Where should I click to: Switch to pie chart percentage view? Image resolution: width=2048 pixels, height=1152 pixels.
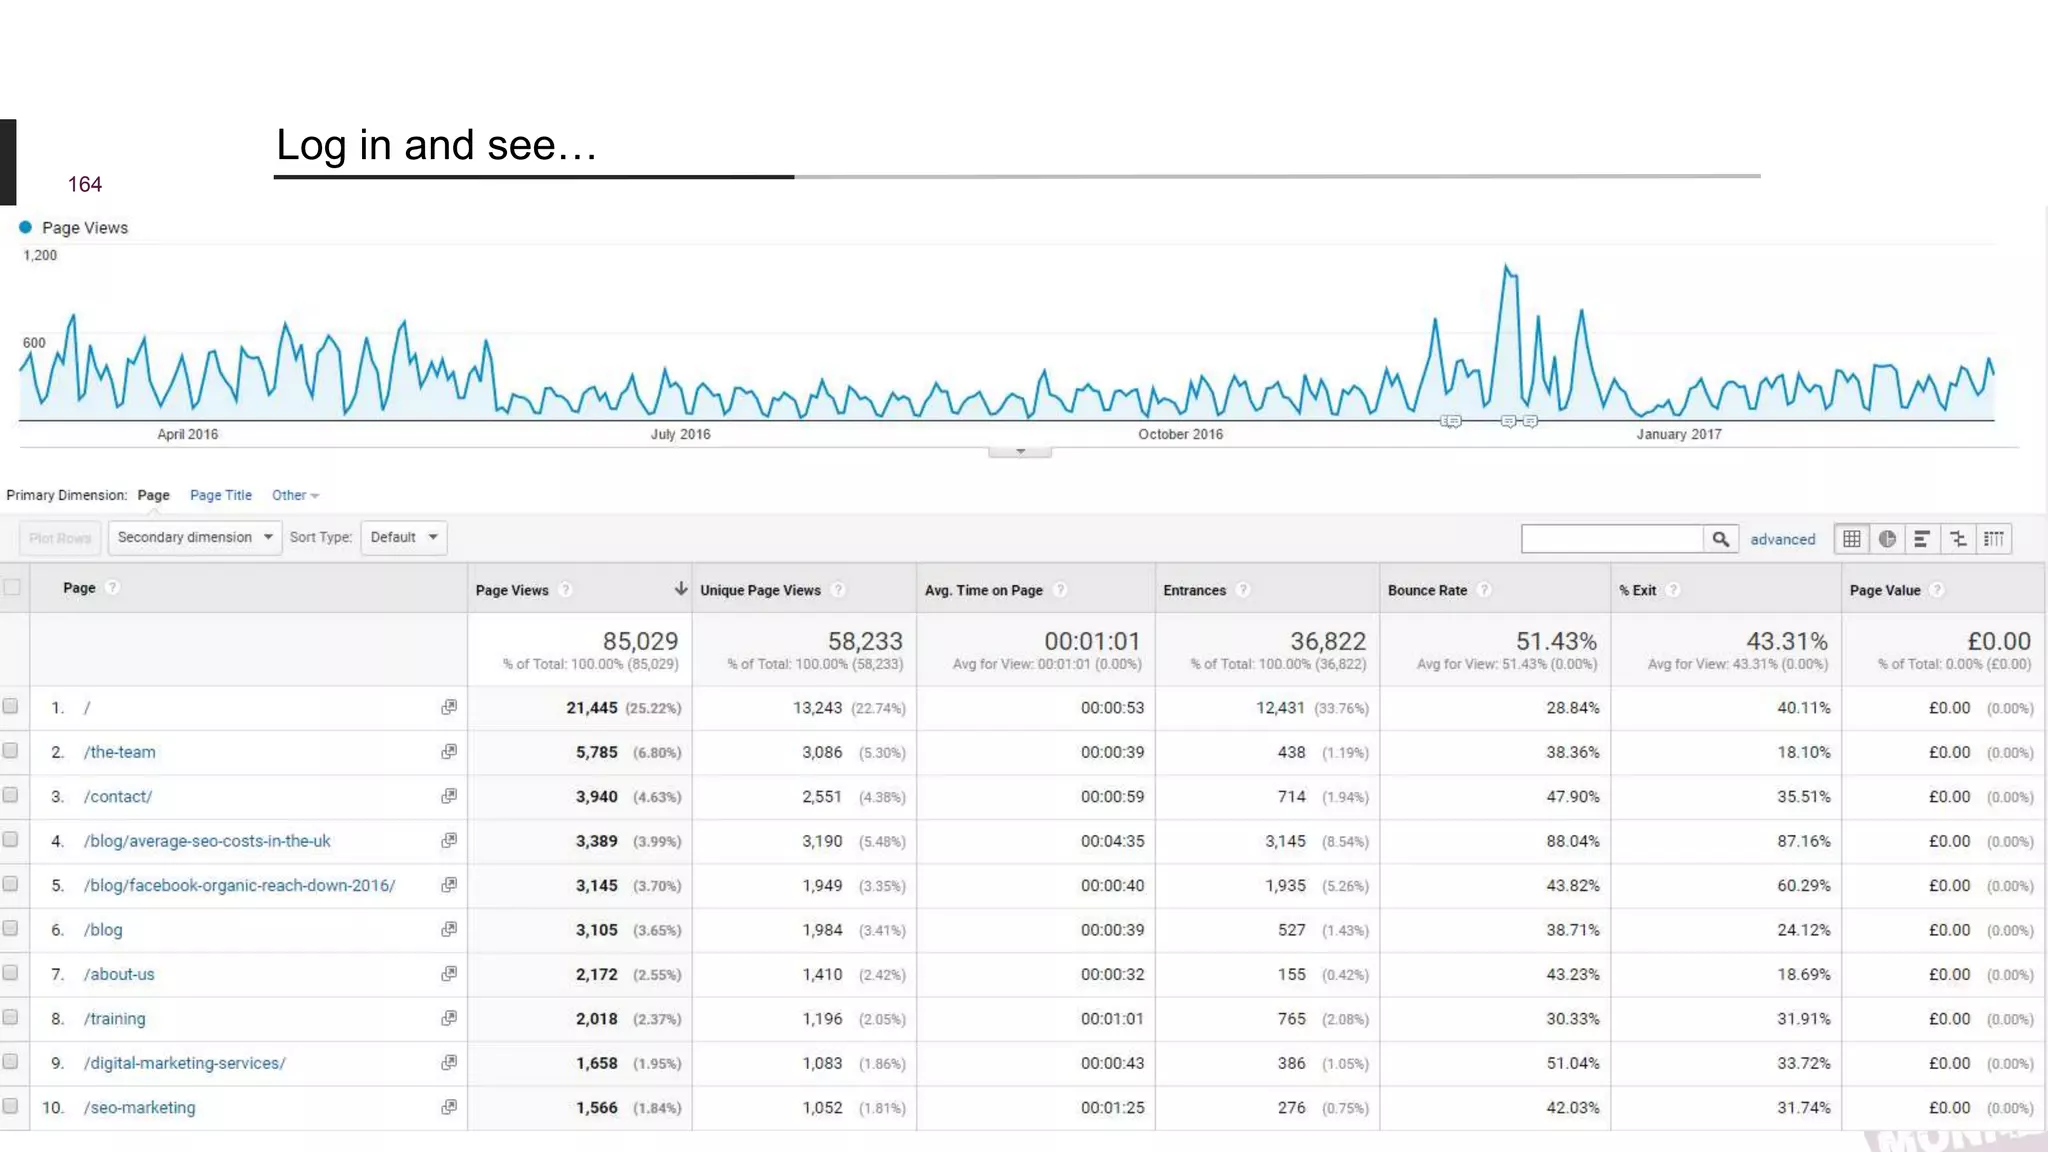pyautogui.click(x=1887, y=539)
